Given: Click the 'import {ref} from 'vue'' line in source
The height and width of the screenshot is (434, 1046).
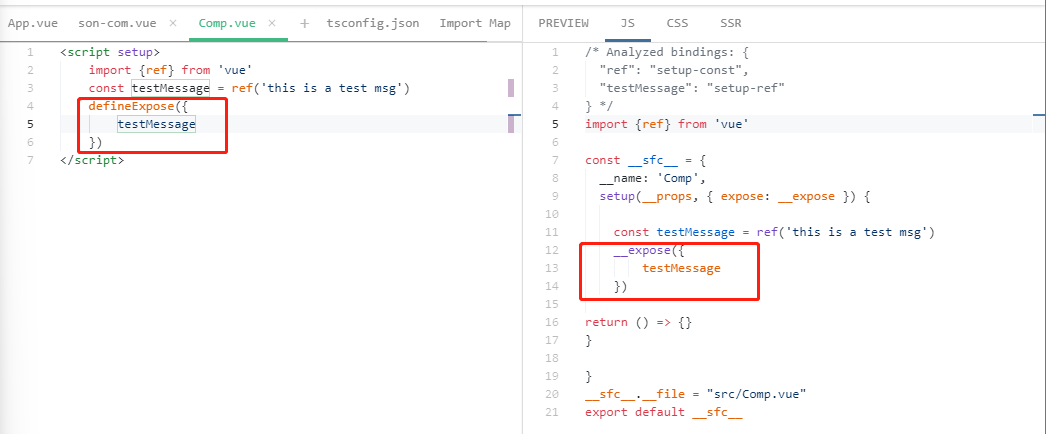Looking at the screenshot, I should 169,70.
